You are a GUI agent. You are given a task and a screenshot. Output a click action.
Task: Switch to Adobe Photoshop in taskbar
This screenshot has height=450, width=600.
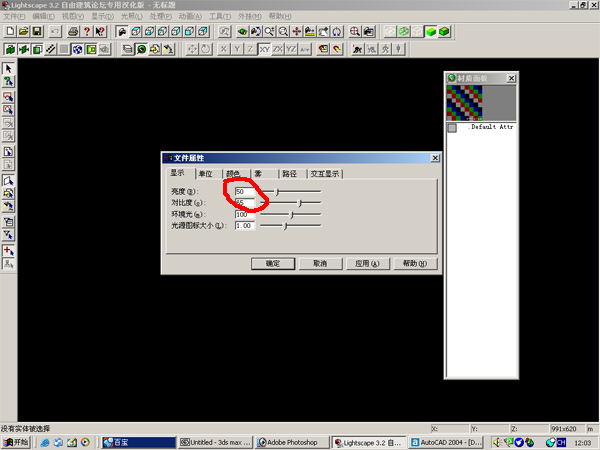(292, 442)
